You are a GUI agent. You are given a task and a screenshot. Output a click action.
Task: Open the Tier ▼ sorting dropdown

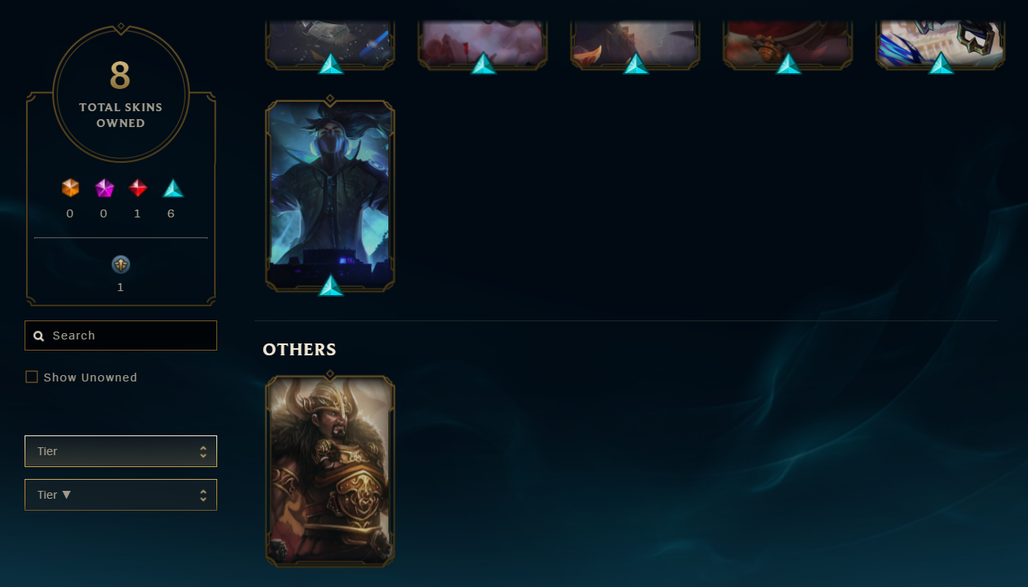point(121,495)
